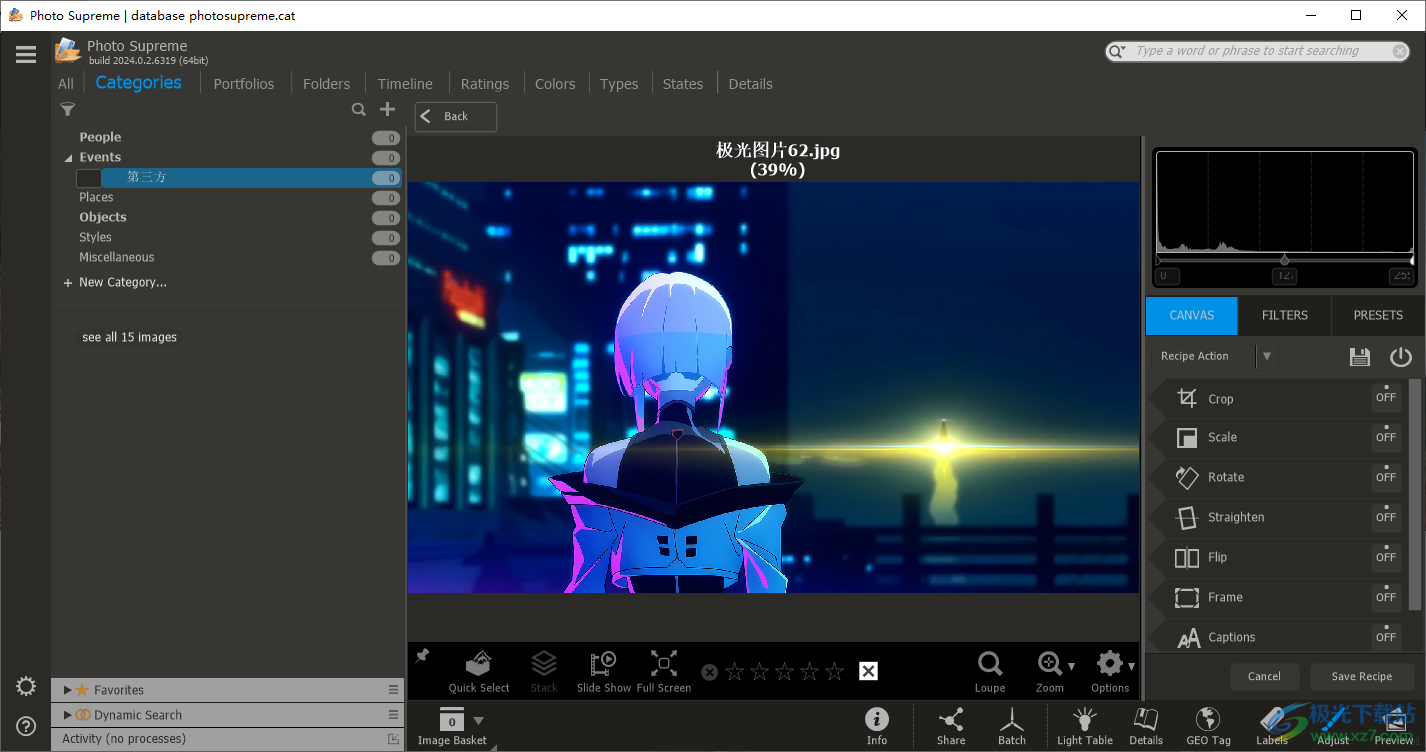Screen dimensions: 1426x752
Task: Click the recipe list vertical scrollbar
Action: click(1415, 493)
